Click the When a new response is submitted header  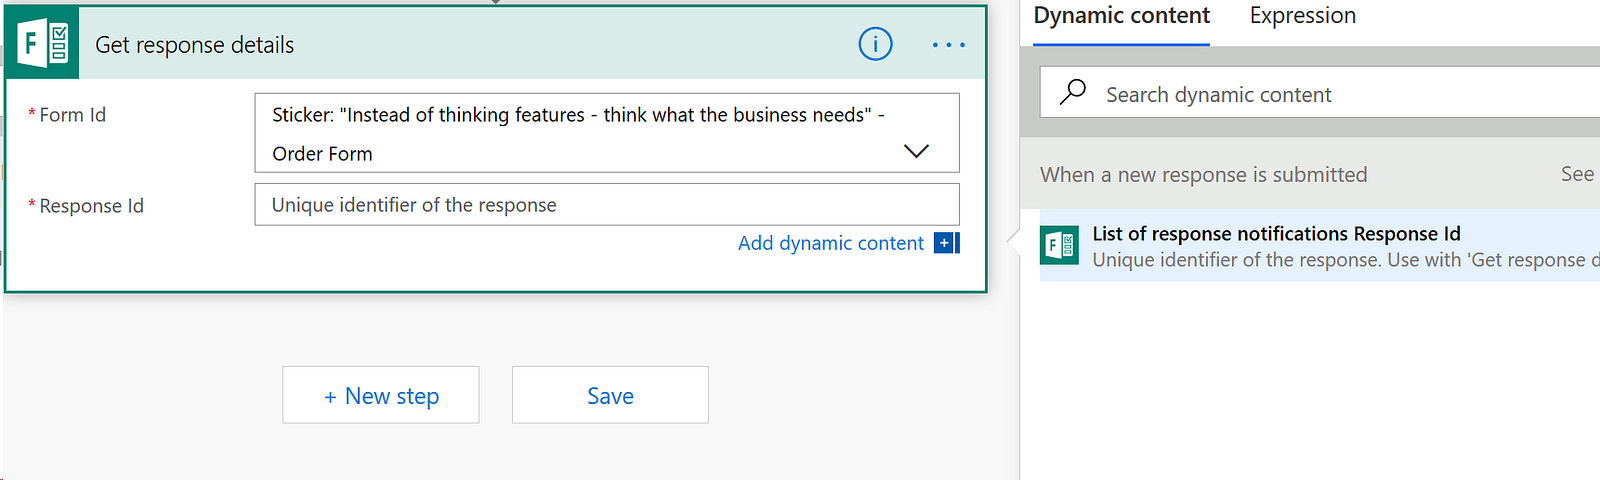pyautogui.click(x=1203, y=175)
